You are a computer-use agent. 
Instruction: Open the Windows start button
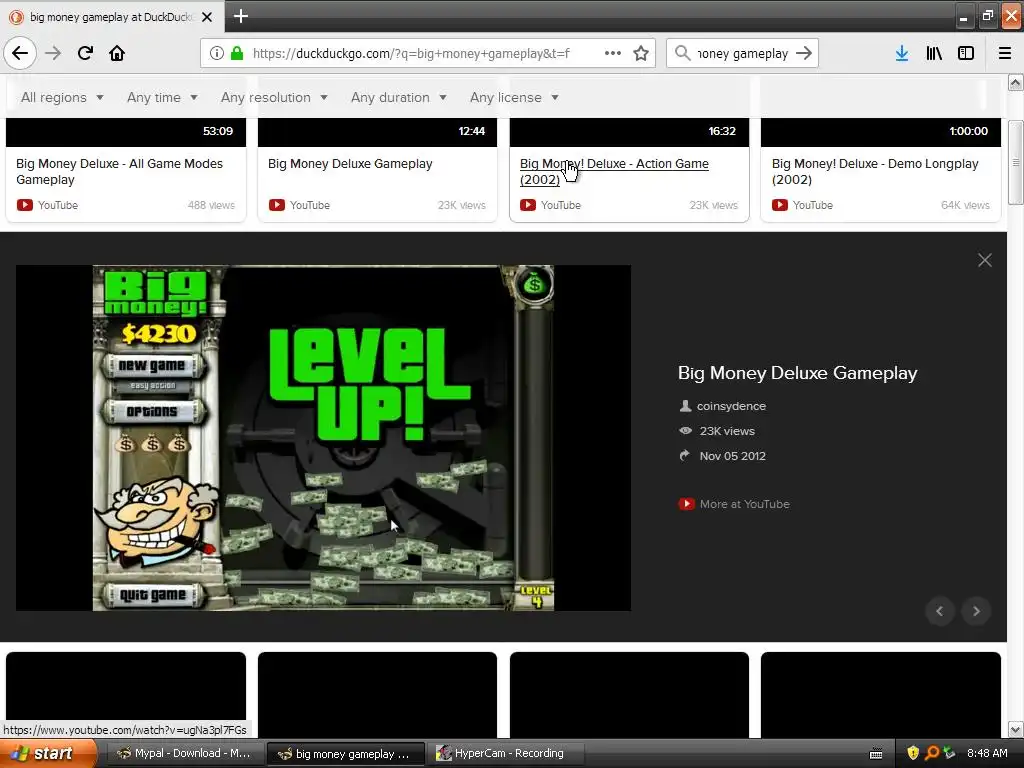point(48,753)
